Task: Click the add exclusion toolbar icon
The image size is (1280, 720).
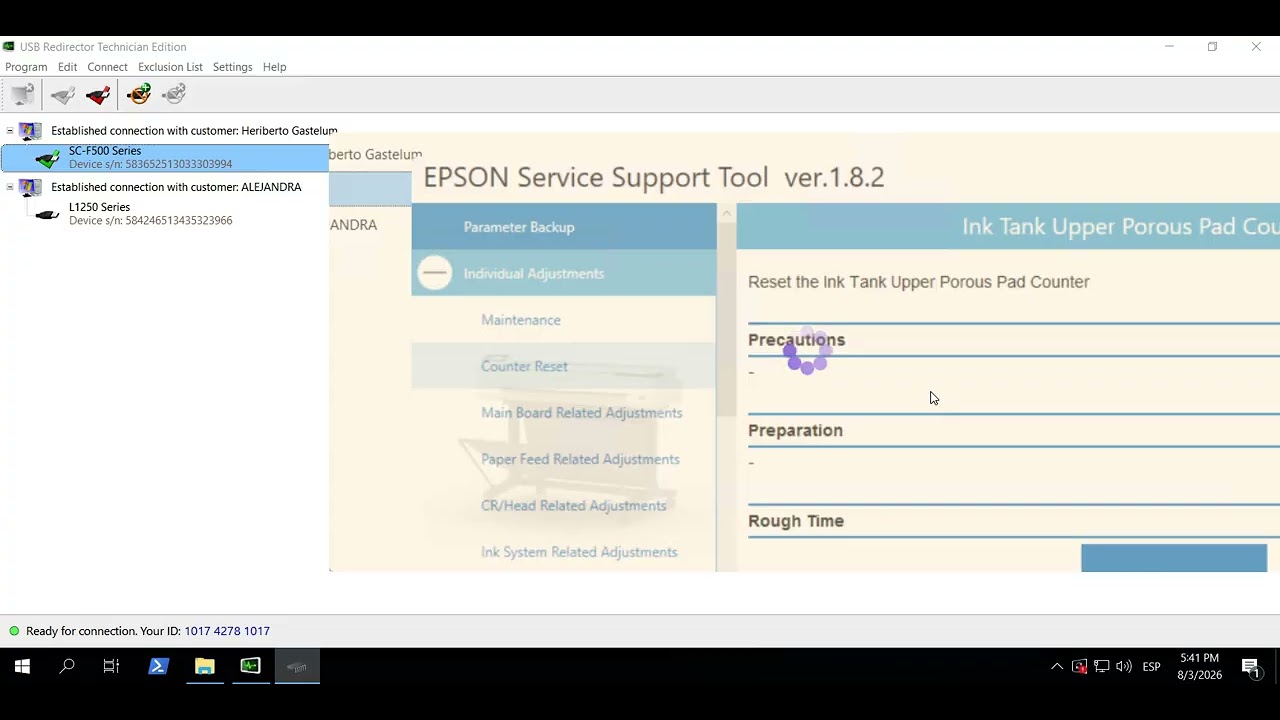Action: (139, 95)
